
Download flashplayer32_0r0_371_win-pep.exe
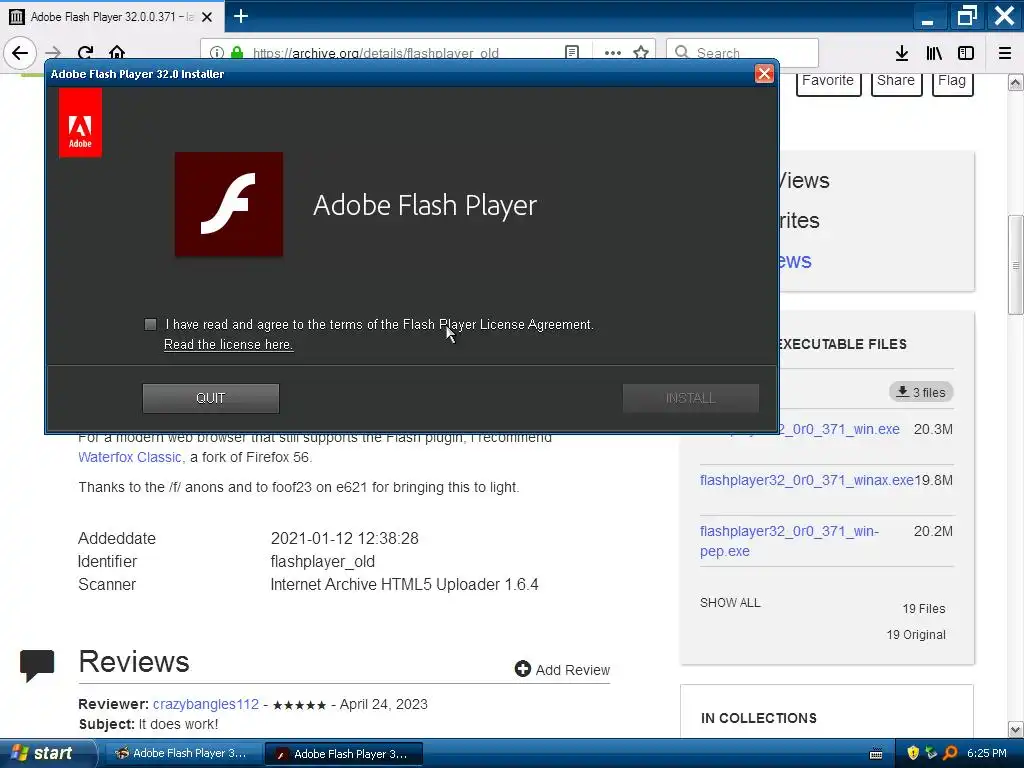(x=789, y=541)
